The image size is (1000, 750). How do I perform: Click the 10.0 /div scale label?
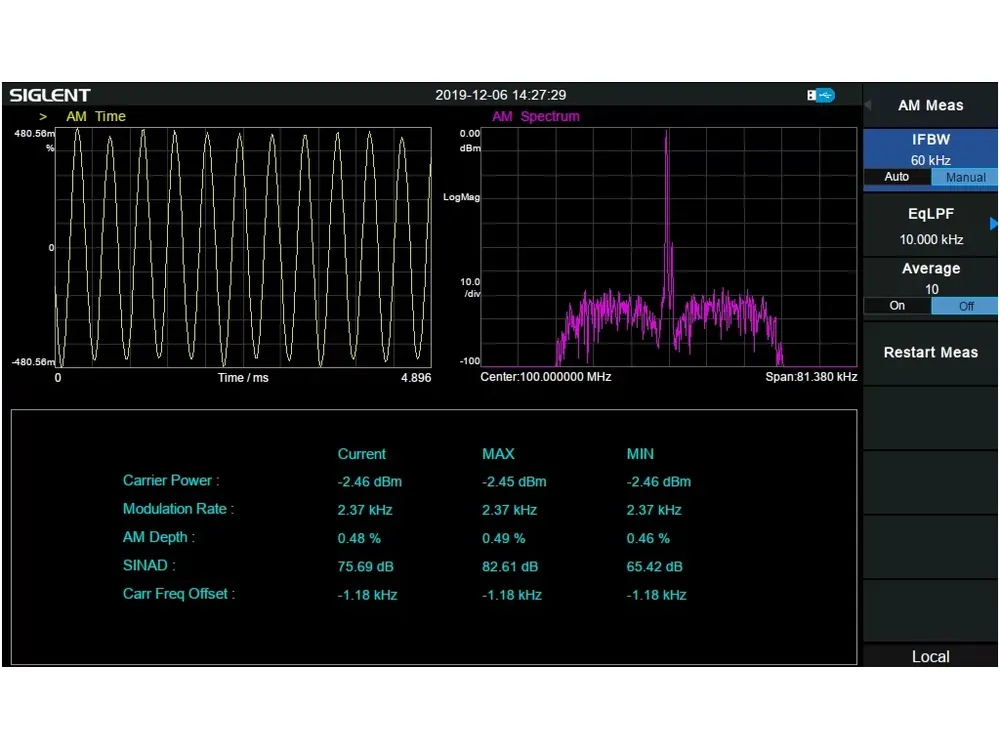[x=470, y=288]
